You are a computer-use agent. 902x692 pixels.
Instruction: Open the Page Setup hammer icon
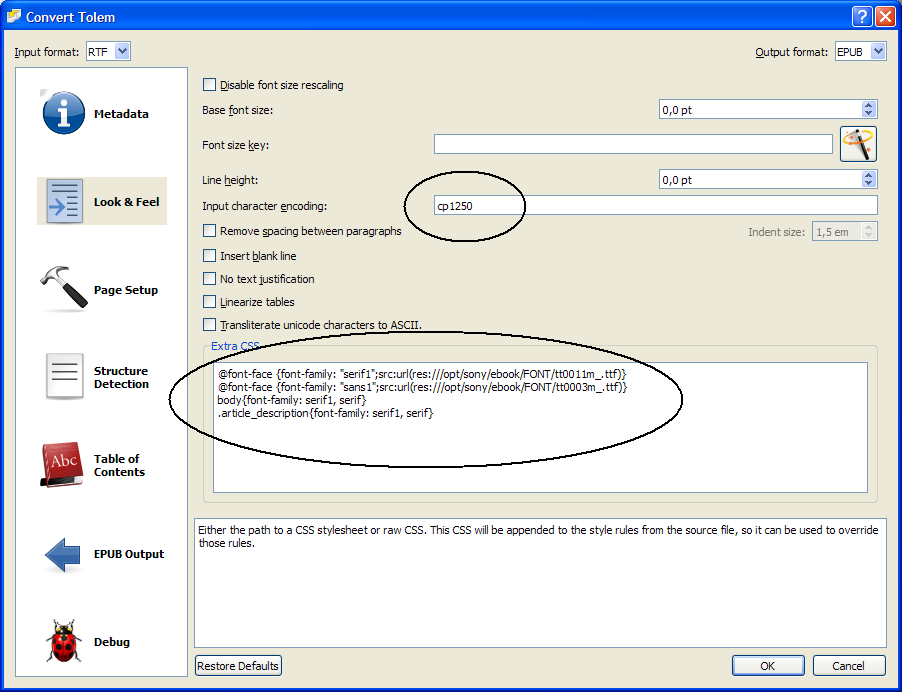pos(64,287)
